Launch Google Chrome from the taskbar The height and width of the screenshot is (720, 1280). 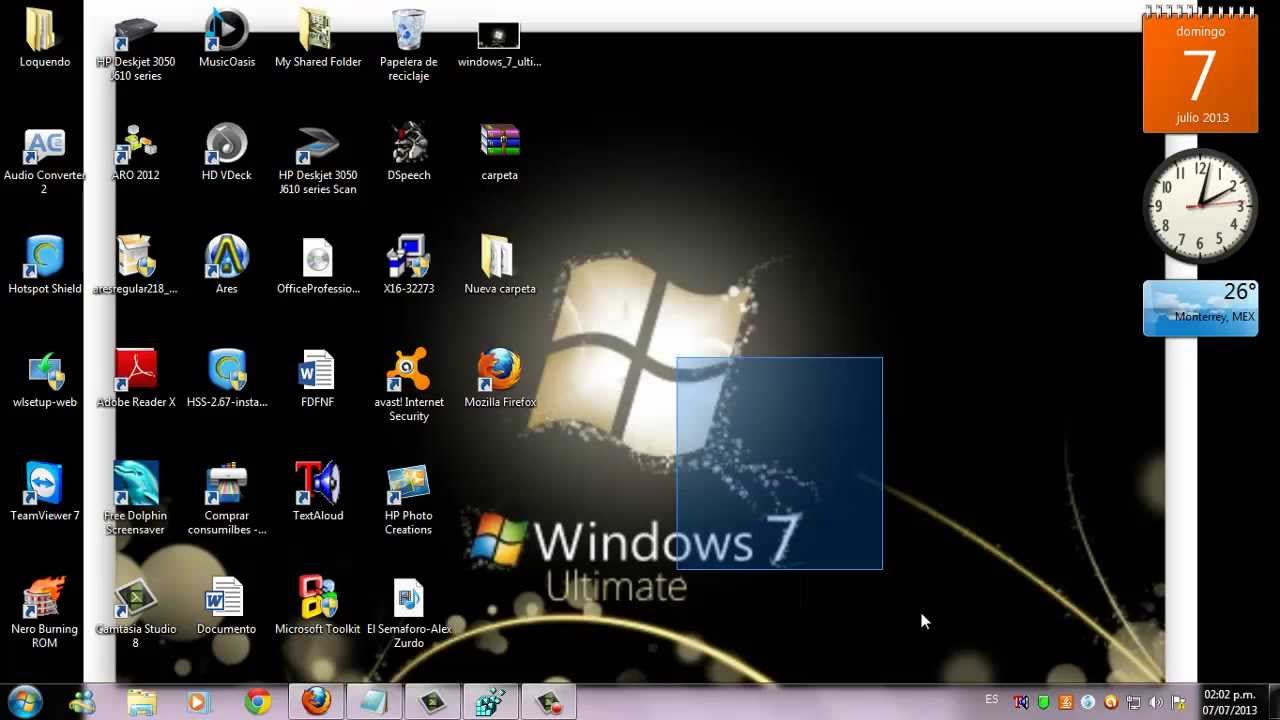click(x=258, y=702)
